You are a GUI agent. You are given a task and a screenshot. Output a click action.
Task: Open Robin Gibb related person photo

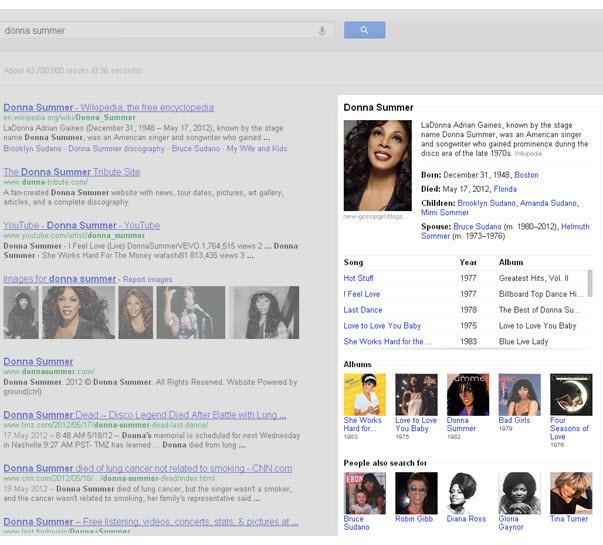click(416, 493)
